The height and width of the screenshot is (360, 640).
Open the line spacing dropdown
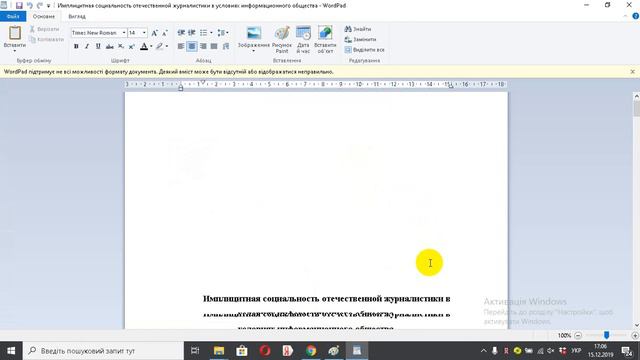coord(223,33)
